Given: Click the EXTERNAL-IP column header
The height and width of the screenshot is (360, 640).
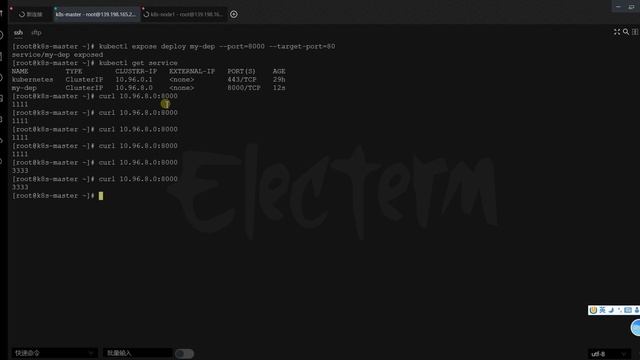Looking at the screenshot, I should tap(192, 71).
